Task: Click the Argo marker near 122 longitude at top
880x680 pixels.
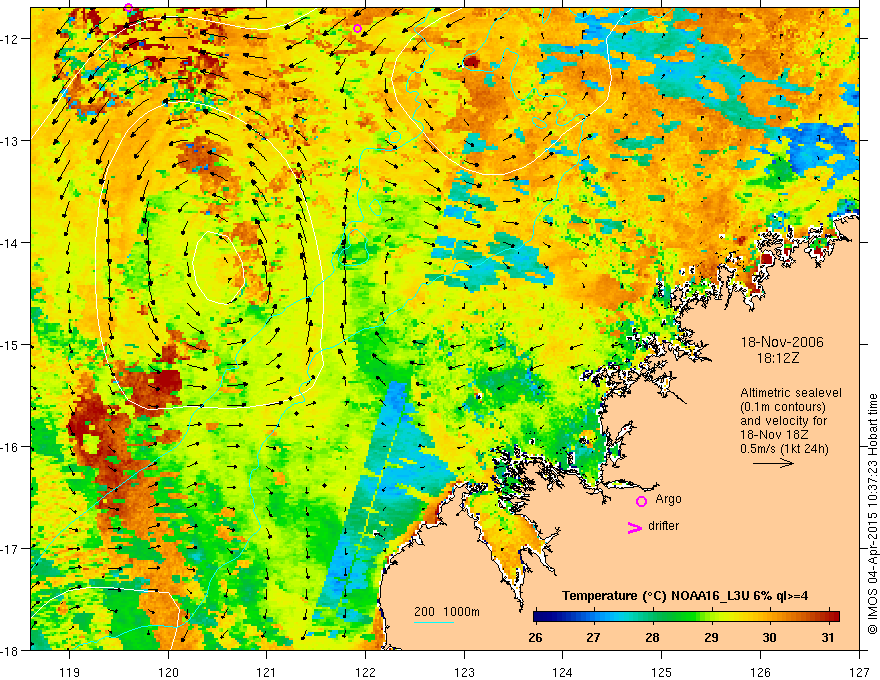Action: coord(358,29)
